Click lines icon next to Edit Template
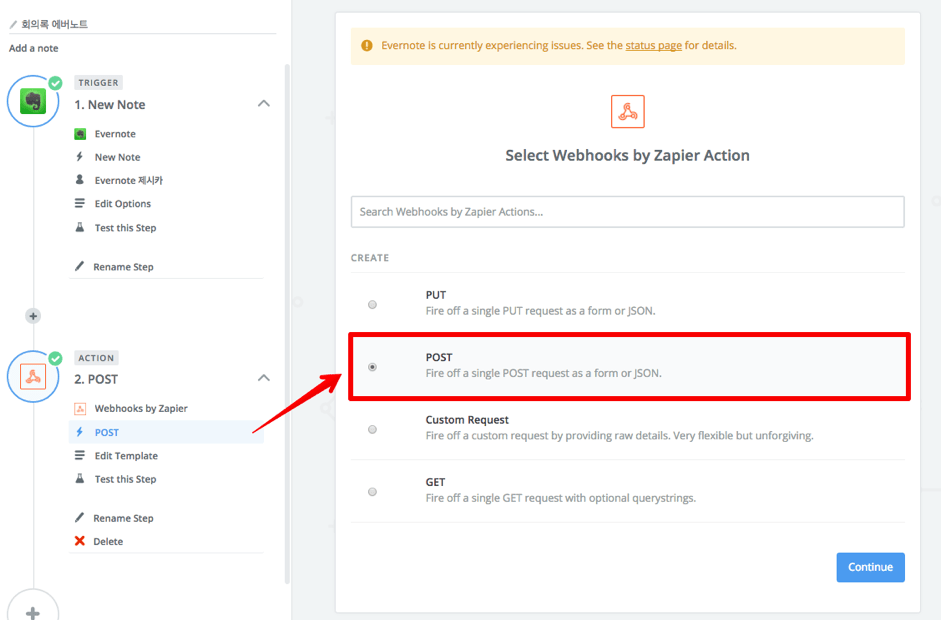 tap(79, 456)
